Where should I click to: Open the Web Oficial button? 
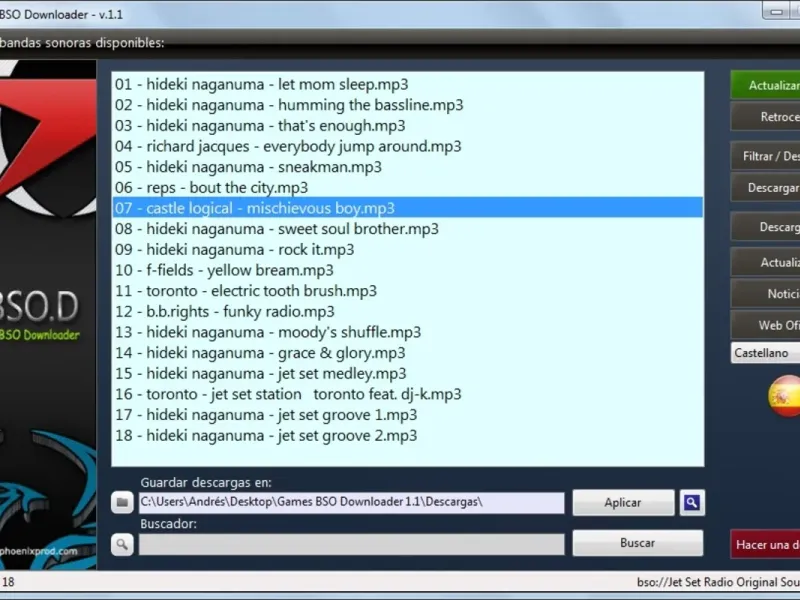point(765,325)
